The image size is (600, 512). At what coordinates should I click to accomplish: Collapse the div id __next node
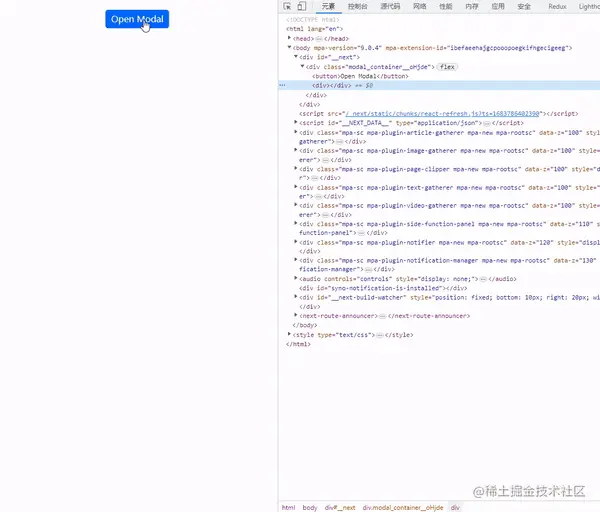click(x=296, y=57)
